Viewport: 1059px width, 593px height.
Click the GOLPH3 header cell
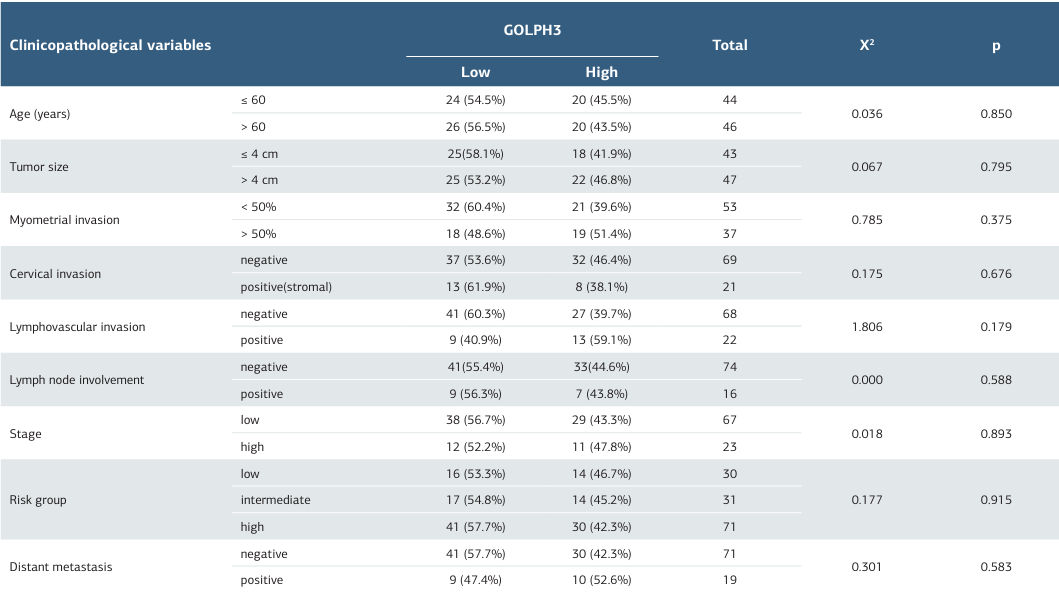(x=531, y=30)
